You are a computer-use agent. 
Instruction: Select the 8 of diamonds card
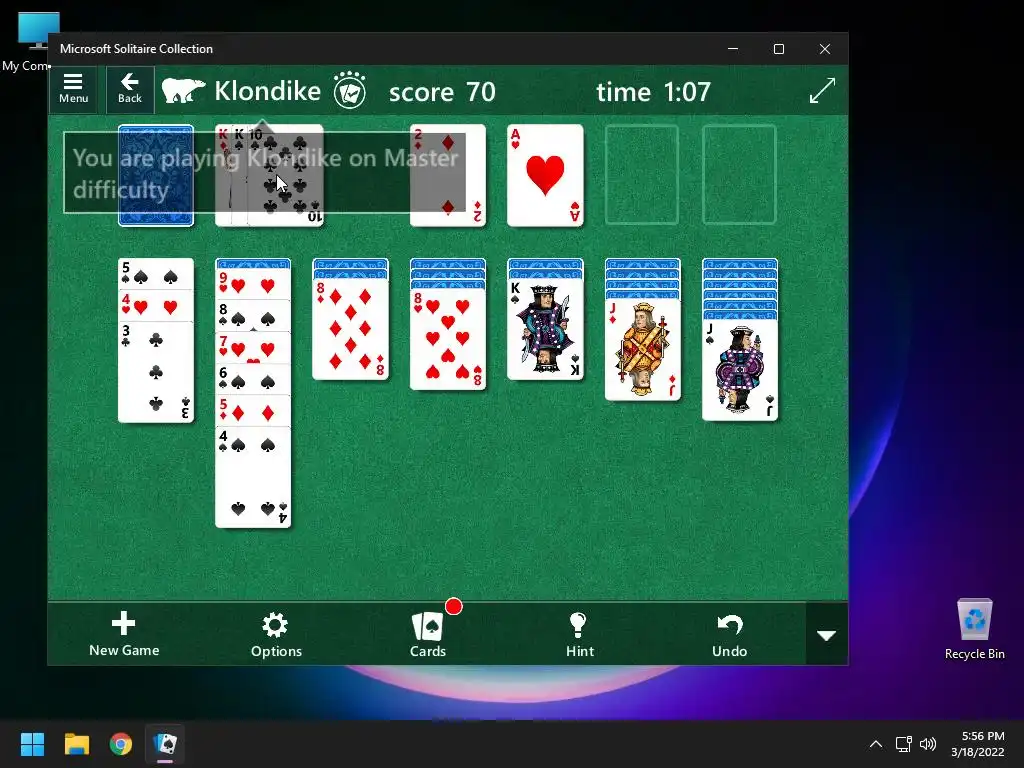click(351, 330)
